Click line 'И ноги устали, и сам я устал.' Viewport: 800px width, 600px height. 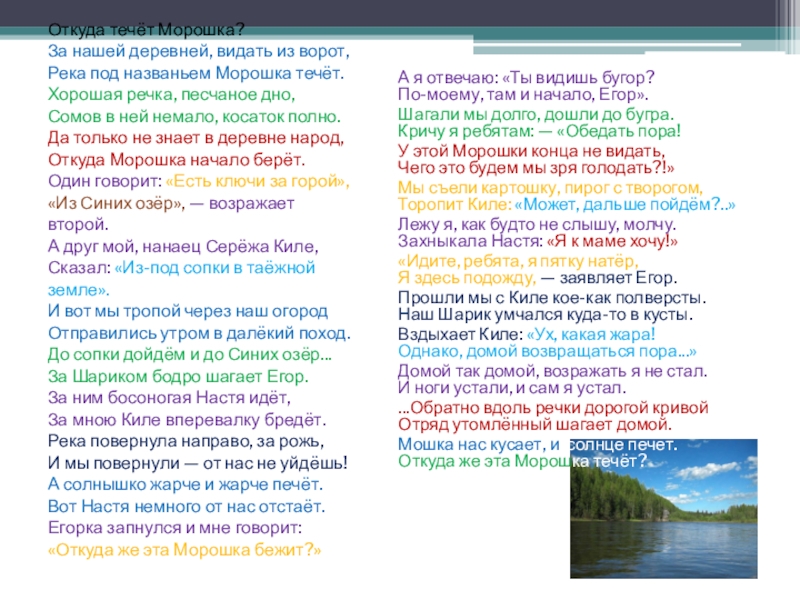512,388
